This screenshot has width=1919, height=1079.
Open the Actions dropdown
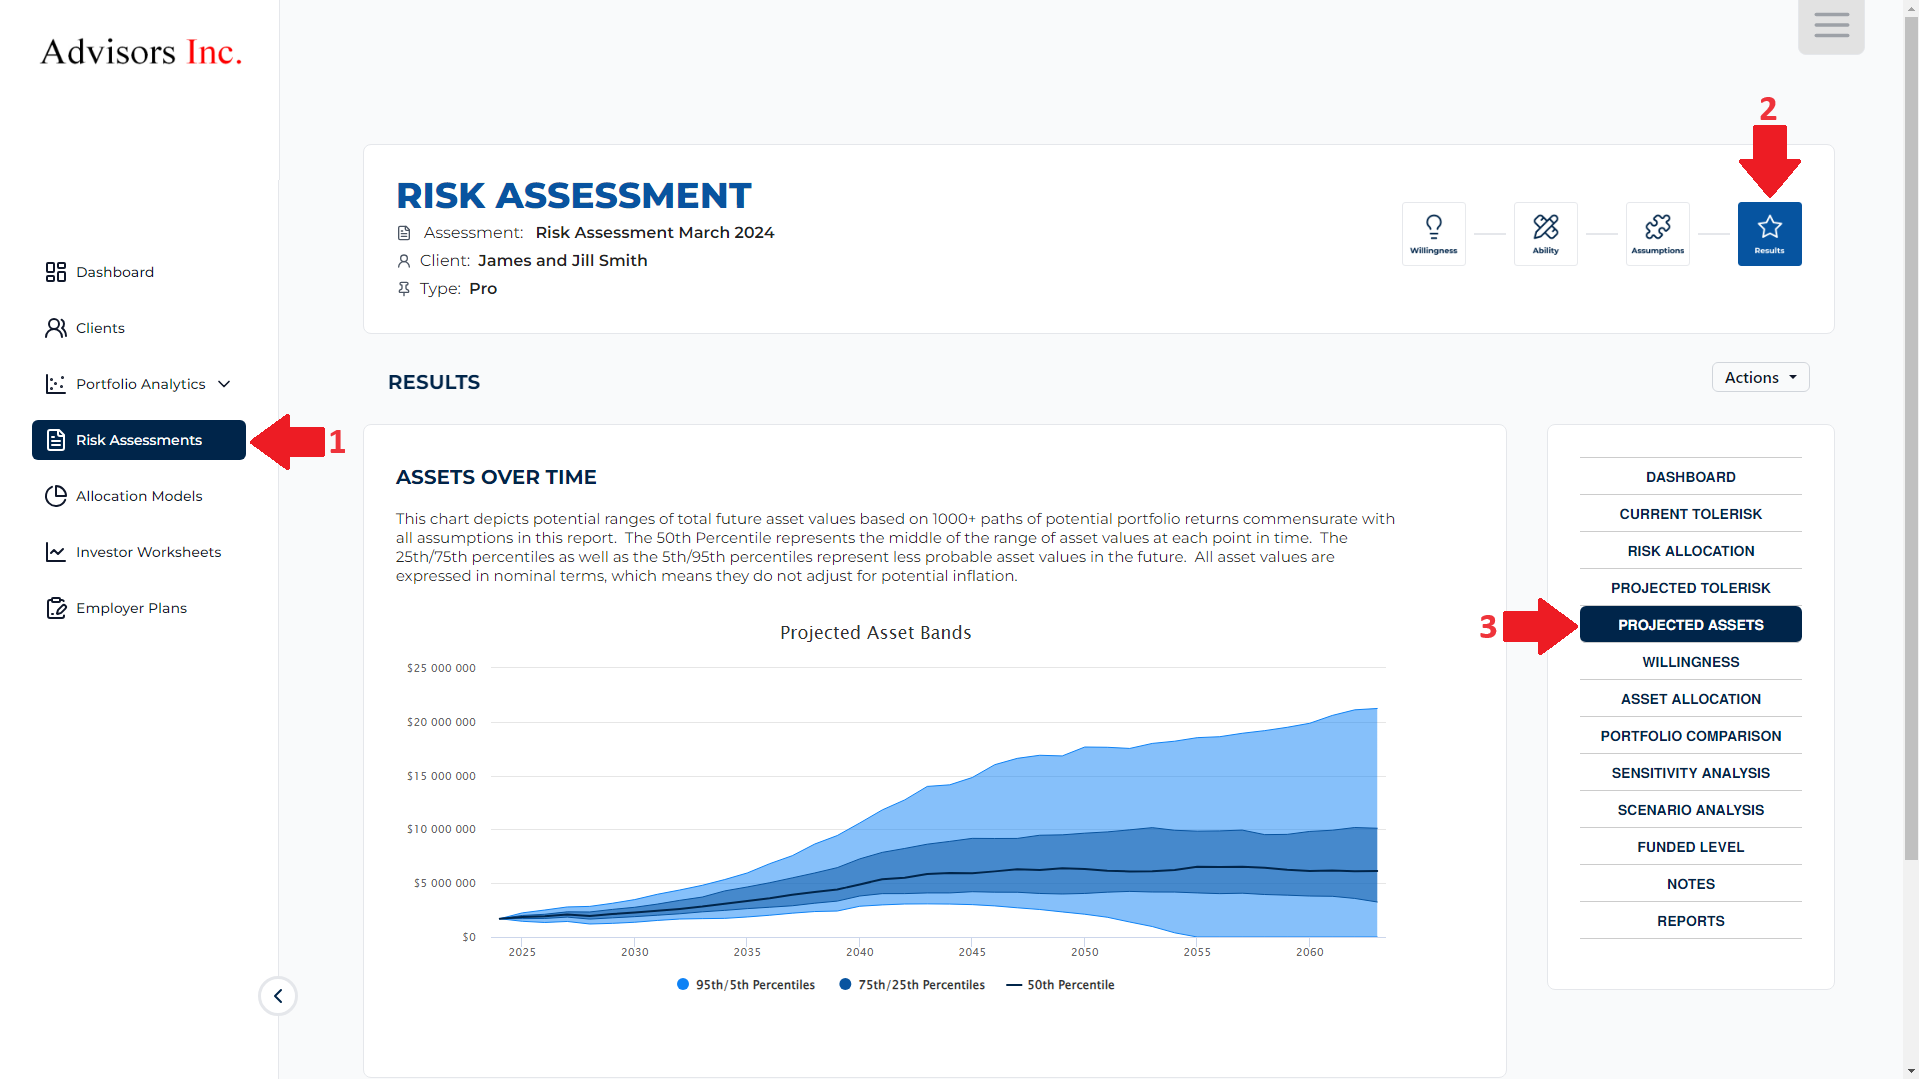[x=1760, y=377]
